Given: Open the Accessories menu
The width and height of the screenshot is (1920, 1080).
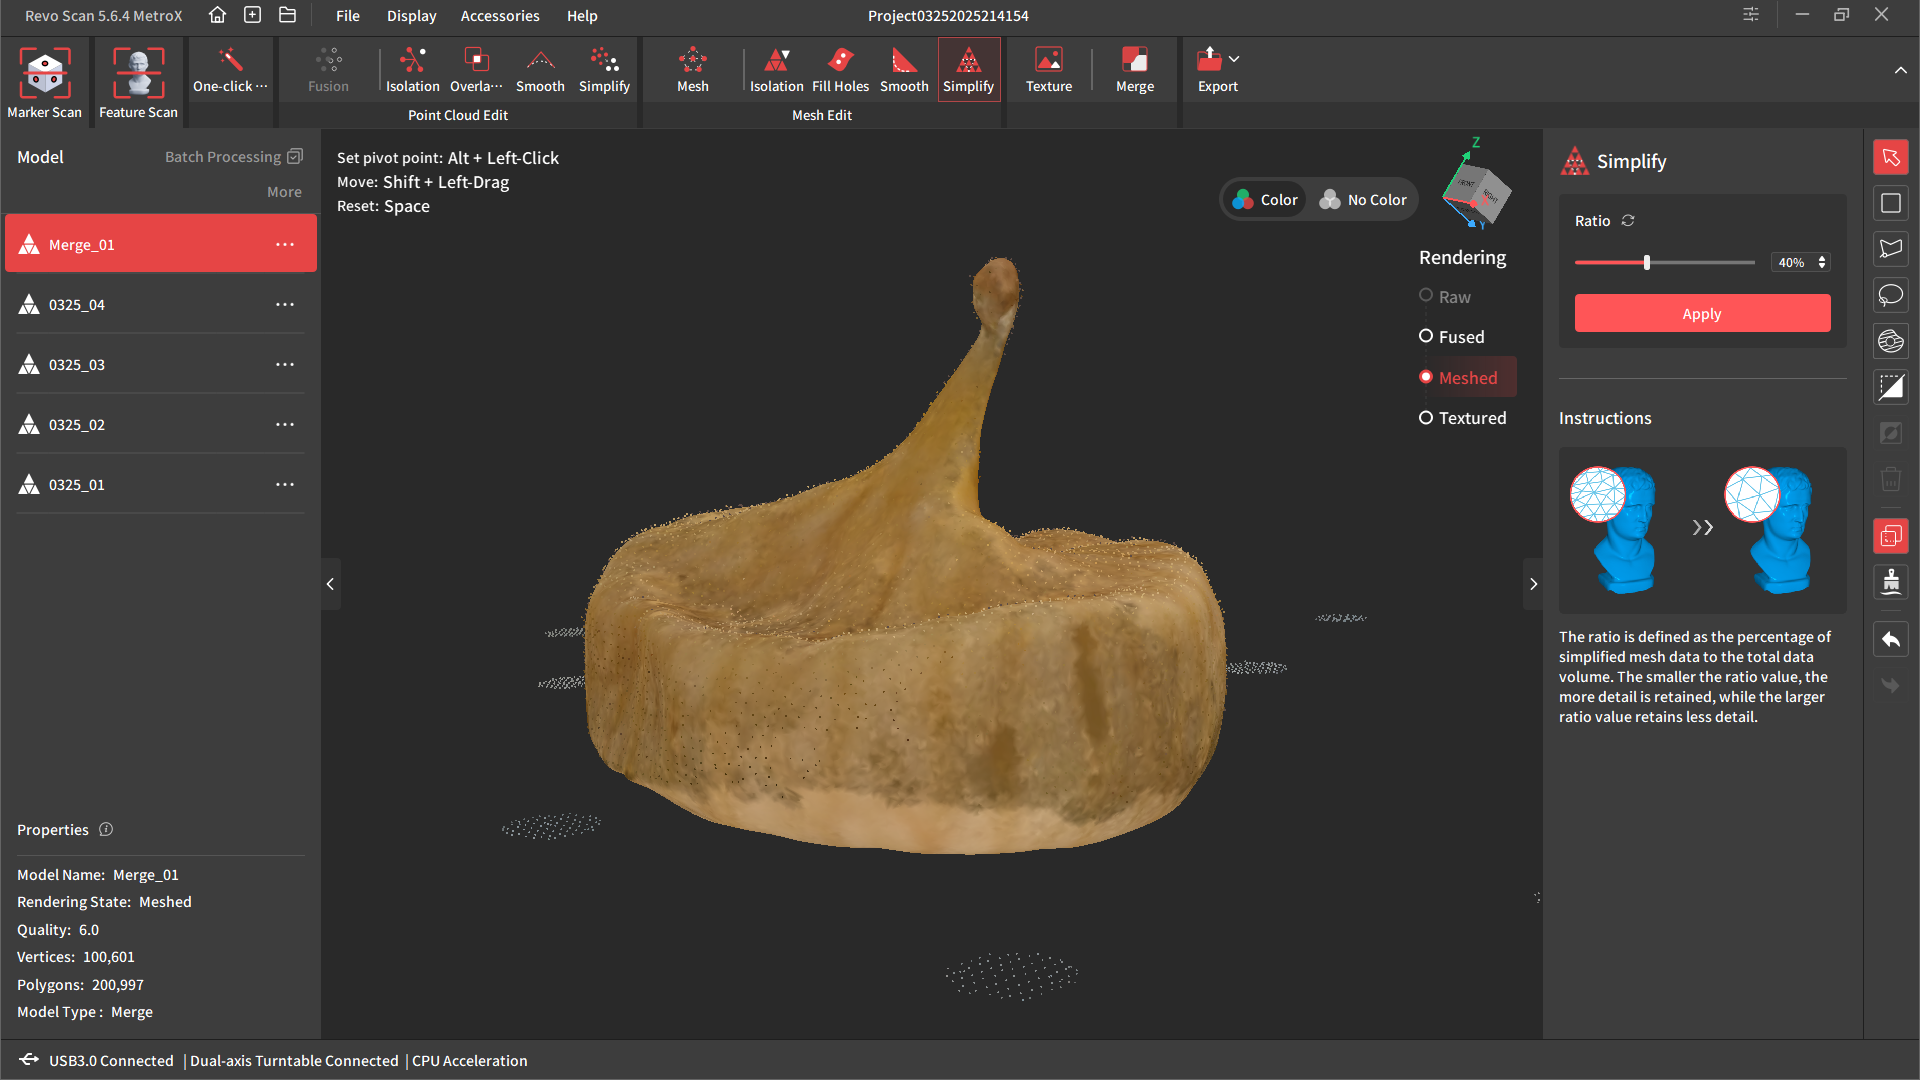Looking at the screenshot, I should coord(499,16).
